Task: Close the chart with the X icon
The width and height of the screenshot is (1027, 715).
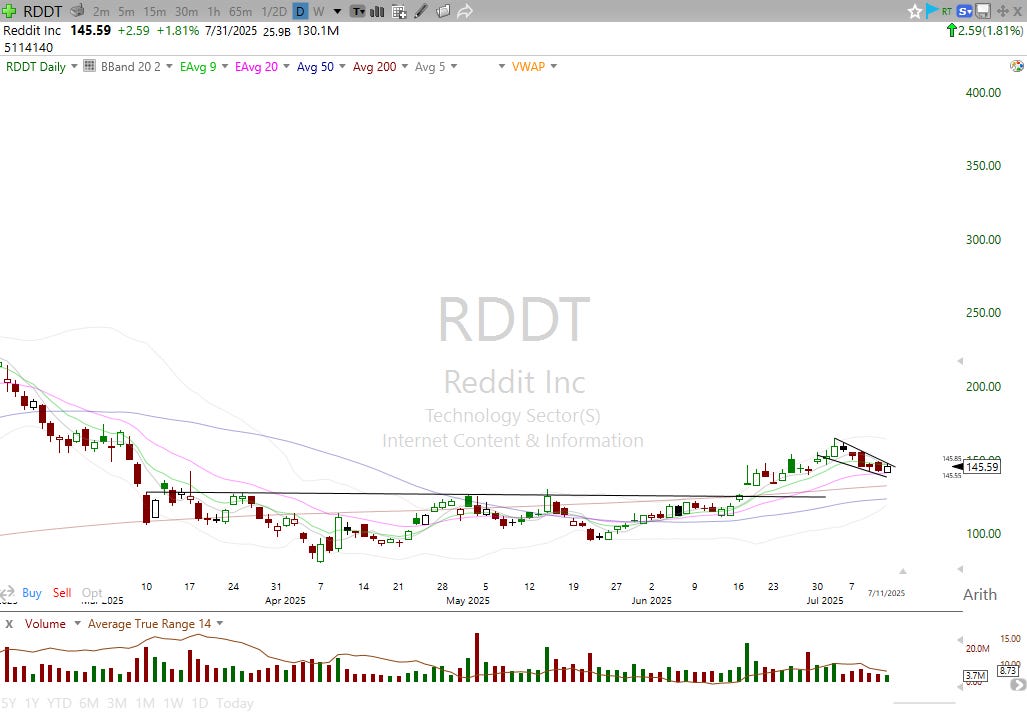Action: click(x=1018, y=11)
